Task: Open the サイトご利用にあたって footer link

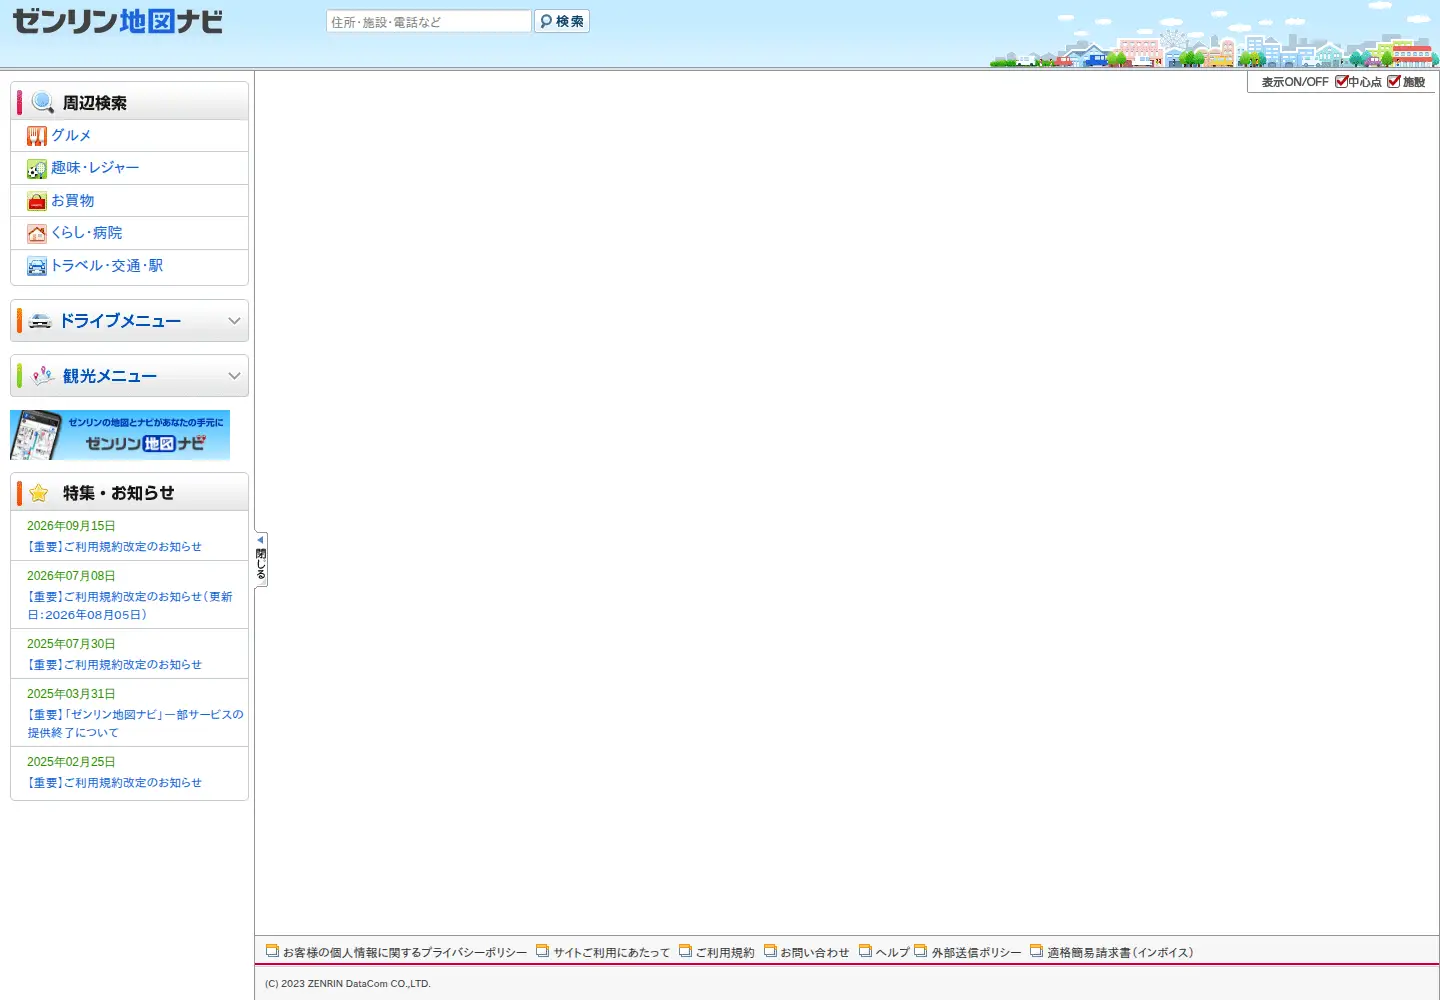Action: point(611,953)
